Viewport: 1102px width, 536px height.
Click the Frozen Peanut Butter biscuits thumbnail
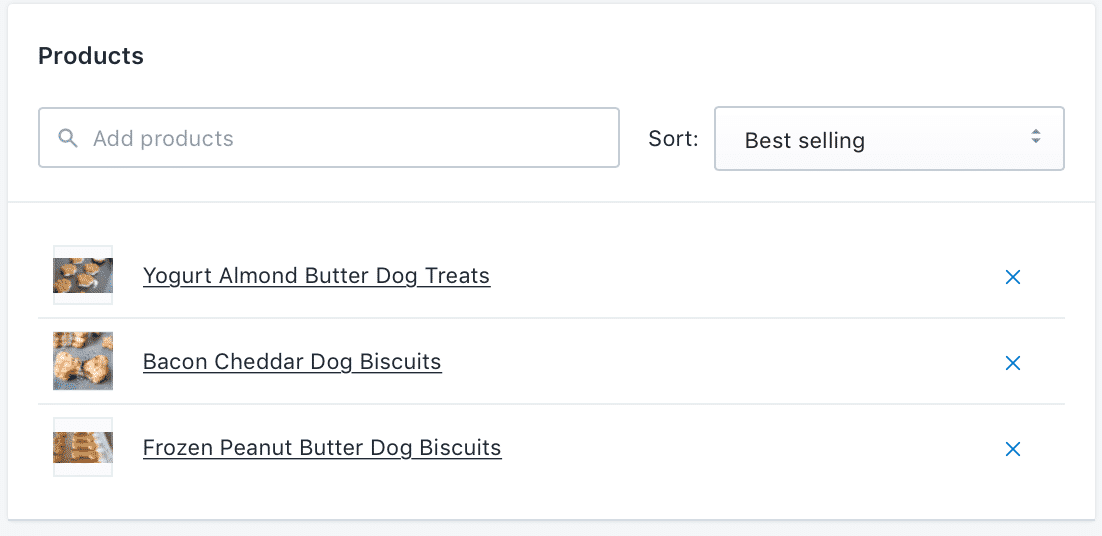83,447
